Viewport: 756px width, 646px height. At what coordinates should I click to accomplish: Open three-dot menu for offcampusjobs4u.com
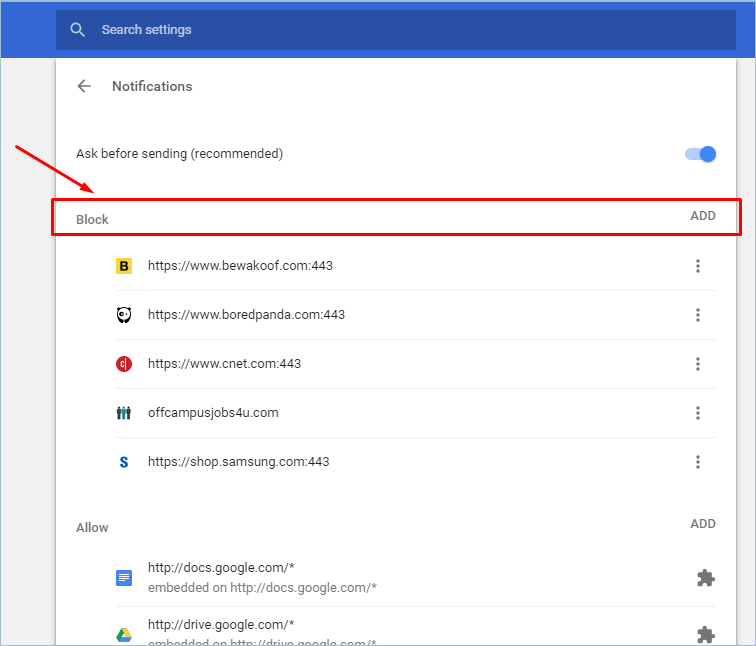coord(698,413)
